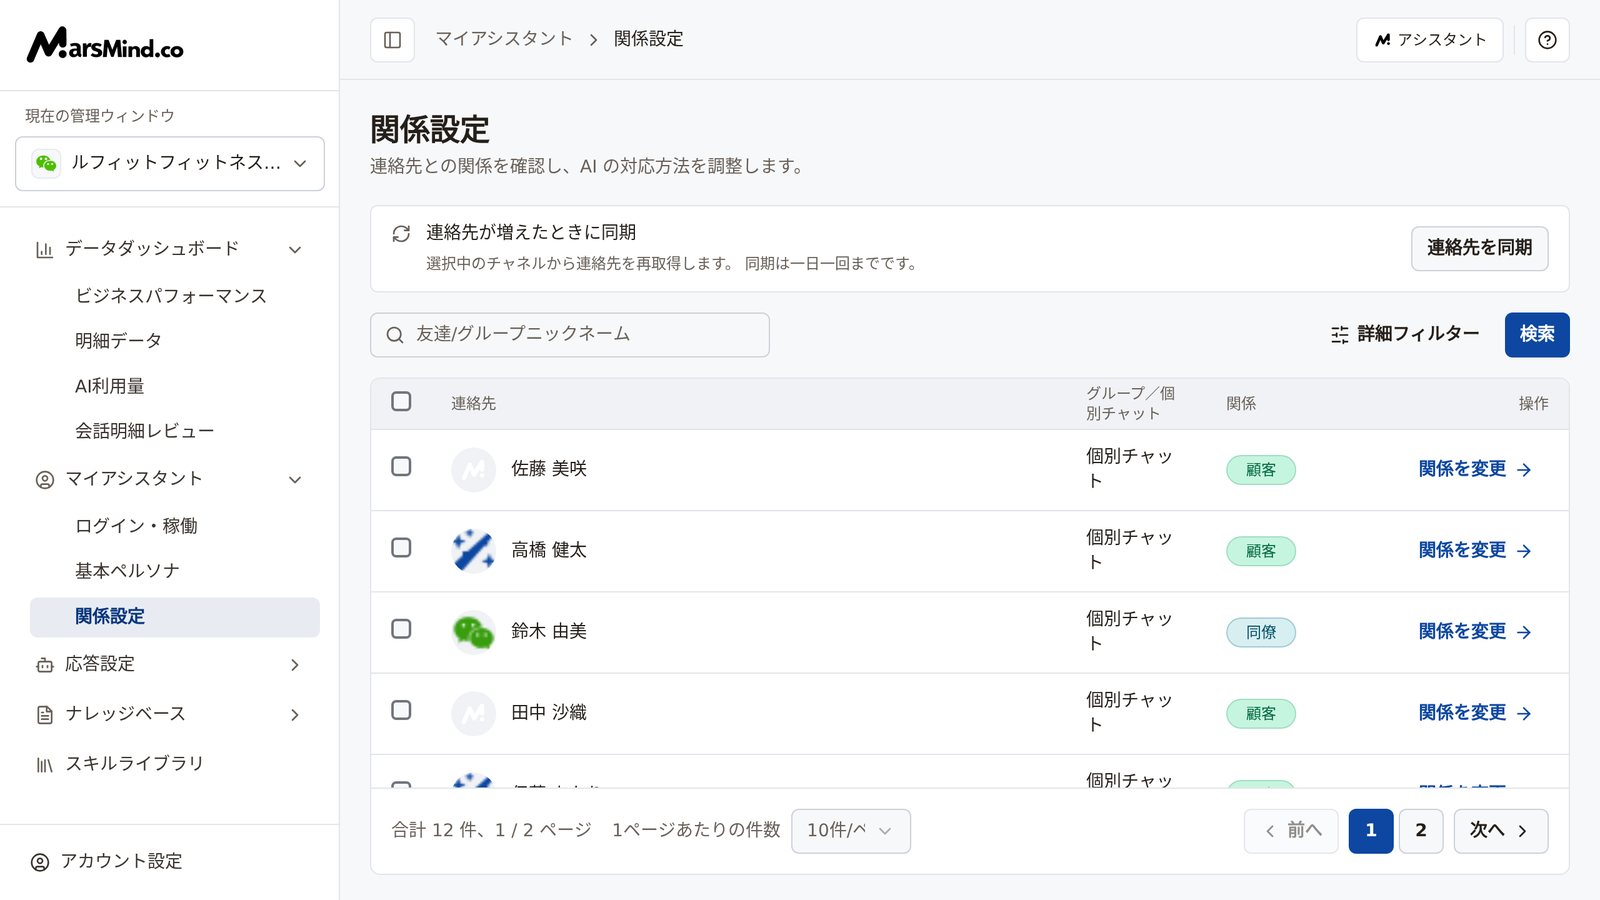Open スキルライブラリ in the sidebar

(134, 764)
